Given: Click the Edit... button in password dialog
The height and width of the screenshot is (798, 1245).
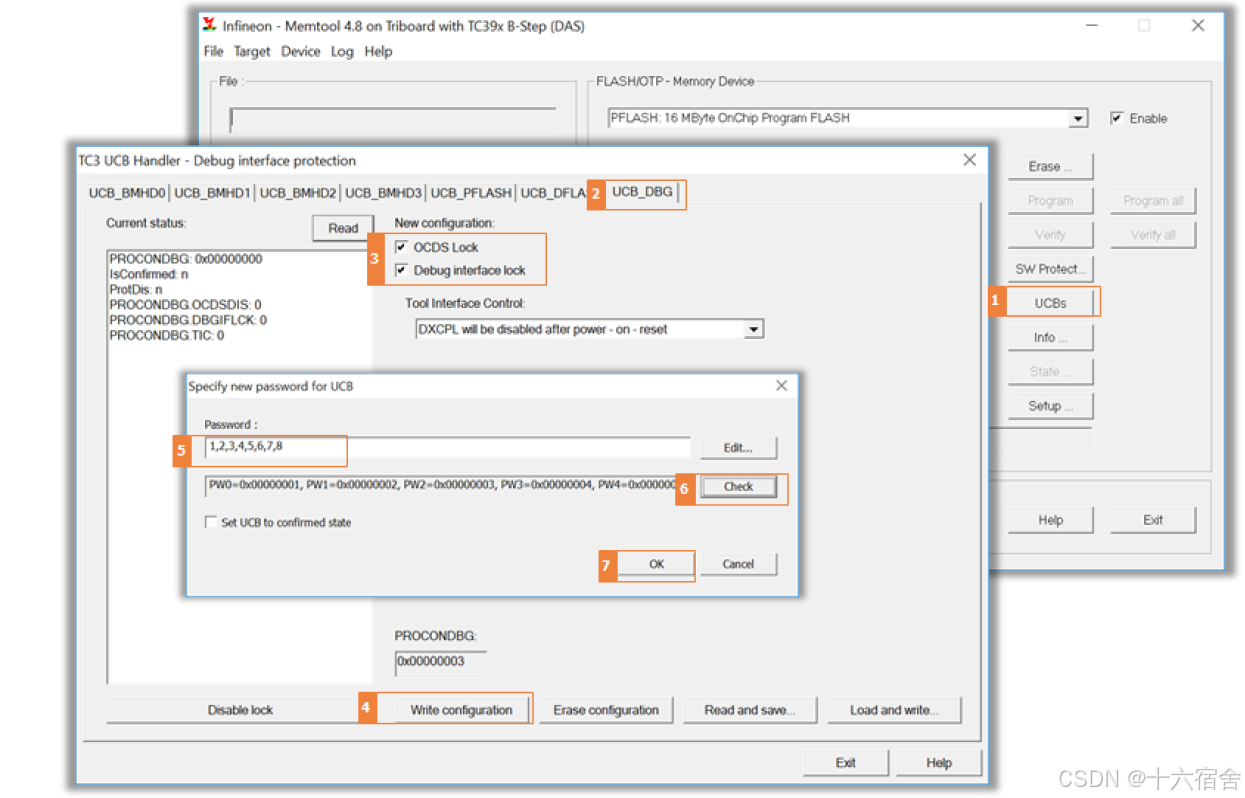Looking at the screenshot, I should coord(738,448).
